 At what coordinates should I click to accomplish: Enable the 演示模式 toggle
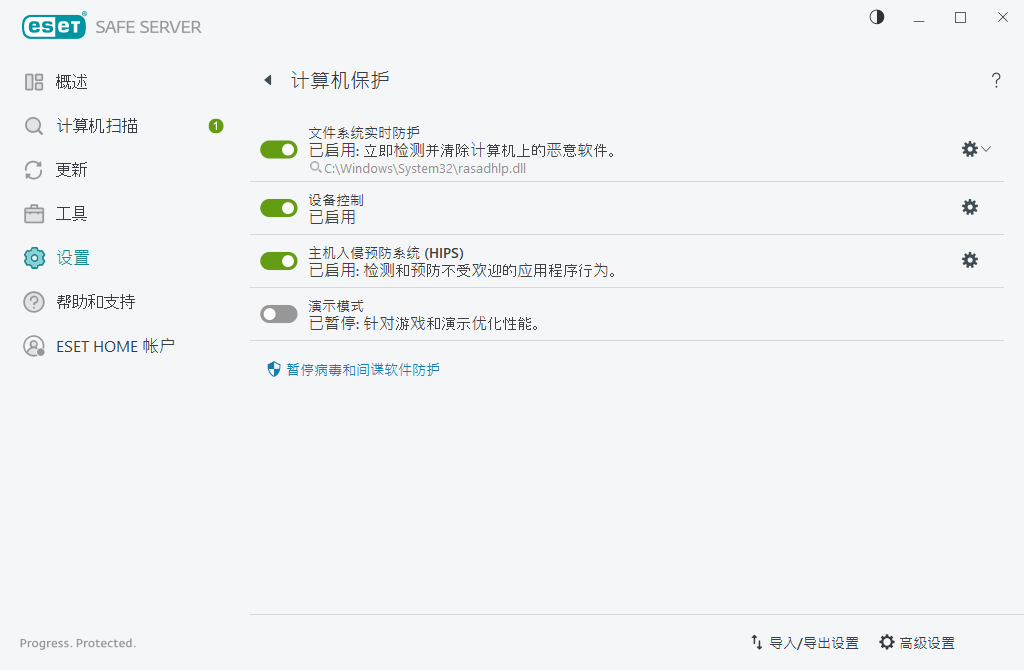click(x=279, y=313)
